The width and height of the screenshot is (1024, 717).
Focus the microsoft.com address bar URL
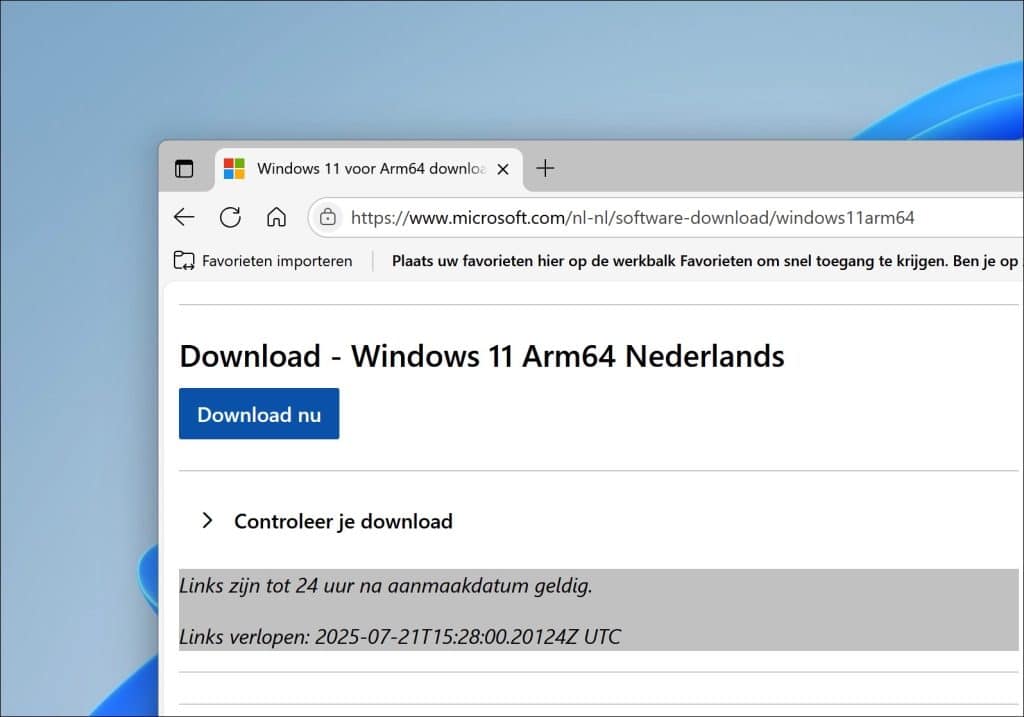(x=632, y=217)
